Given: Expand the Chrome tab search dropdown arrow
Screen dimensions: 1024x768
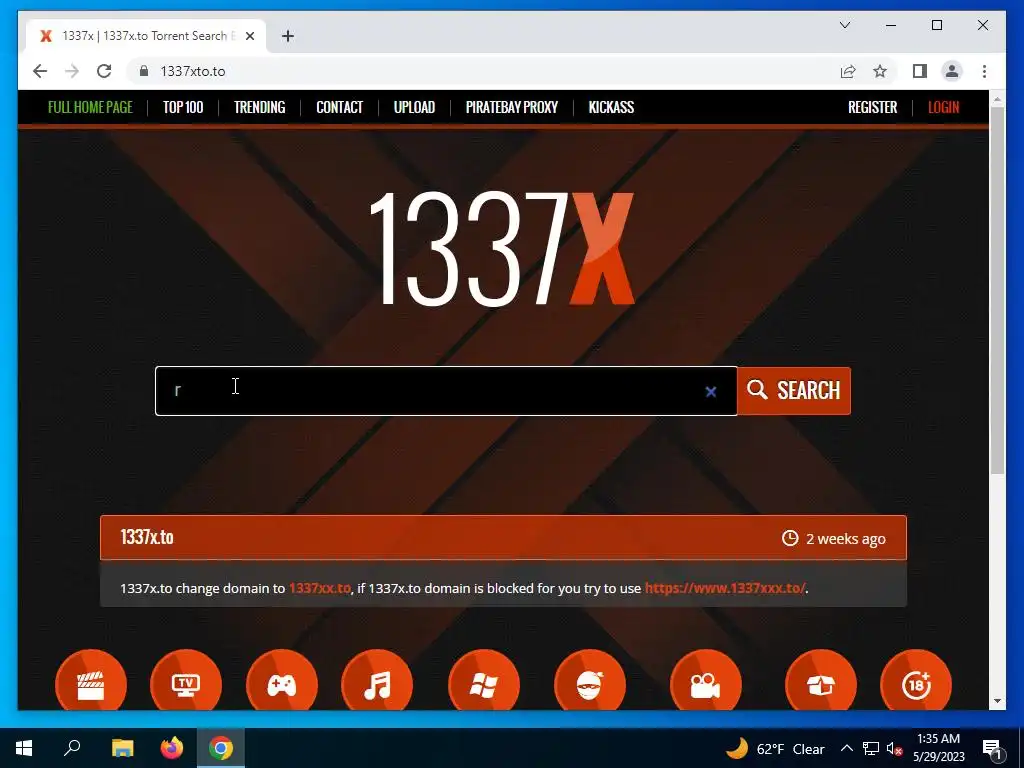Looking at the screenshot, I should click(844, 25).
